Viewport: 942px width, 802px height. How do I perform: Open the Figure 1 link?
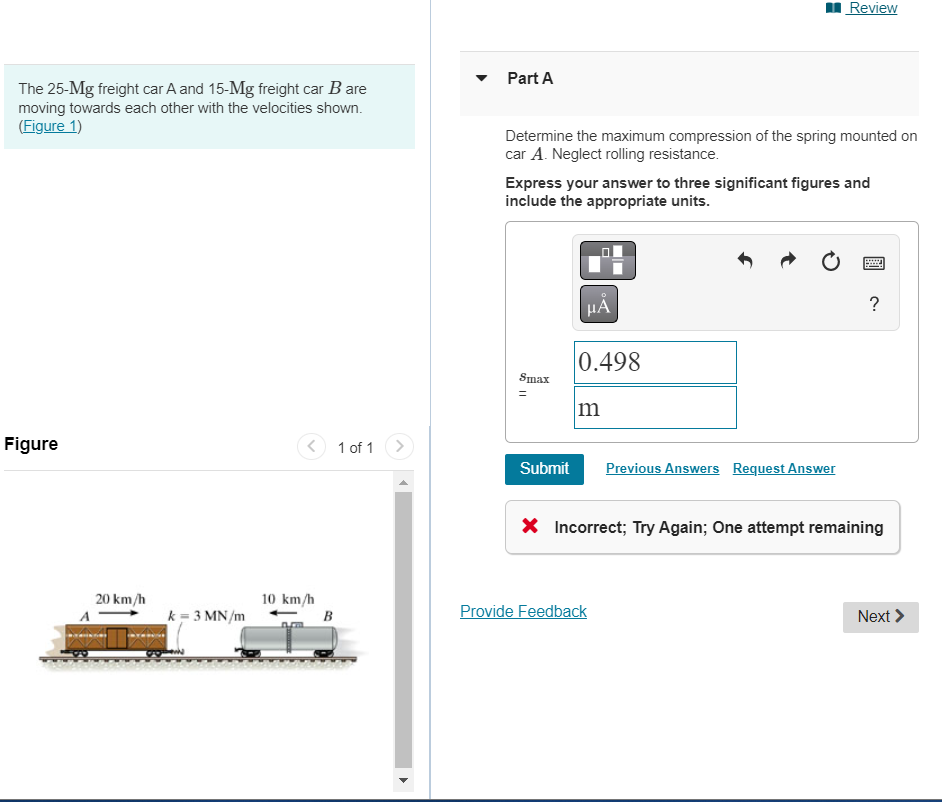[x=48, y=126]
